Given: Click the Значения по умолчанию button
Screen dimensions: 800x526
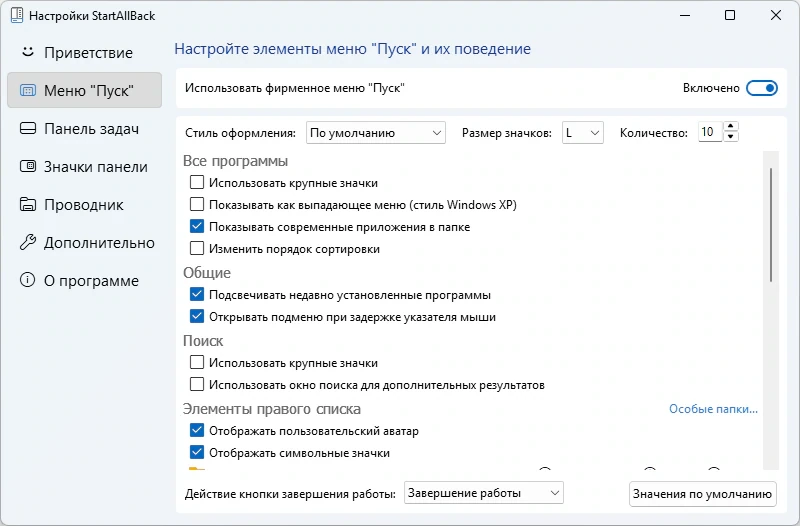Looking at the screenshot, I should (x=703, y=494).
